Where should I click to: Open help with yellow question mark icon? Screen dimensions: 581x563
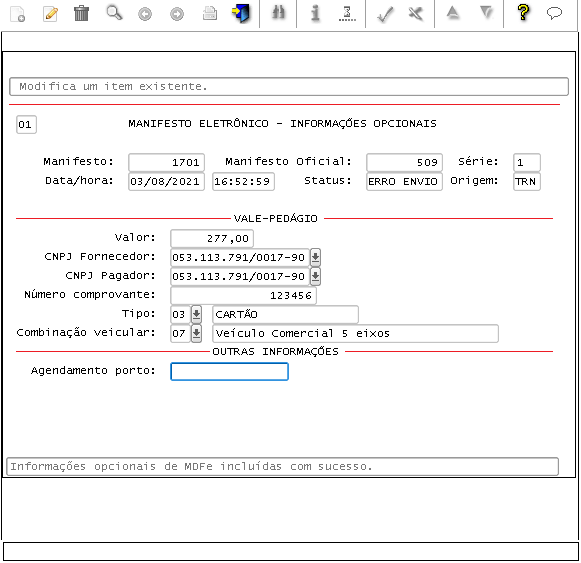point(523,13)
